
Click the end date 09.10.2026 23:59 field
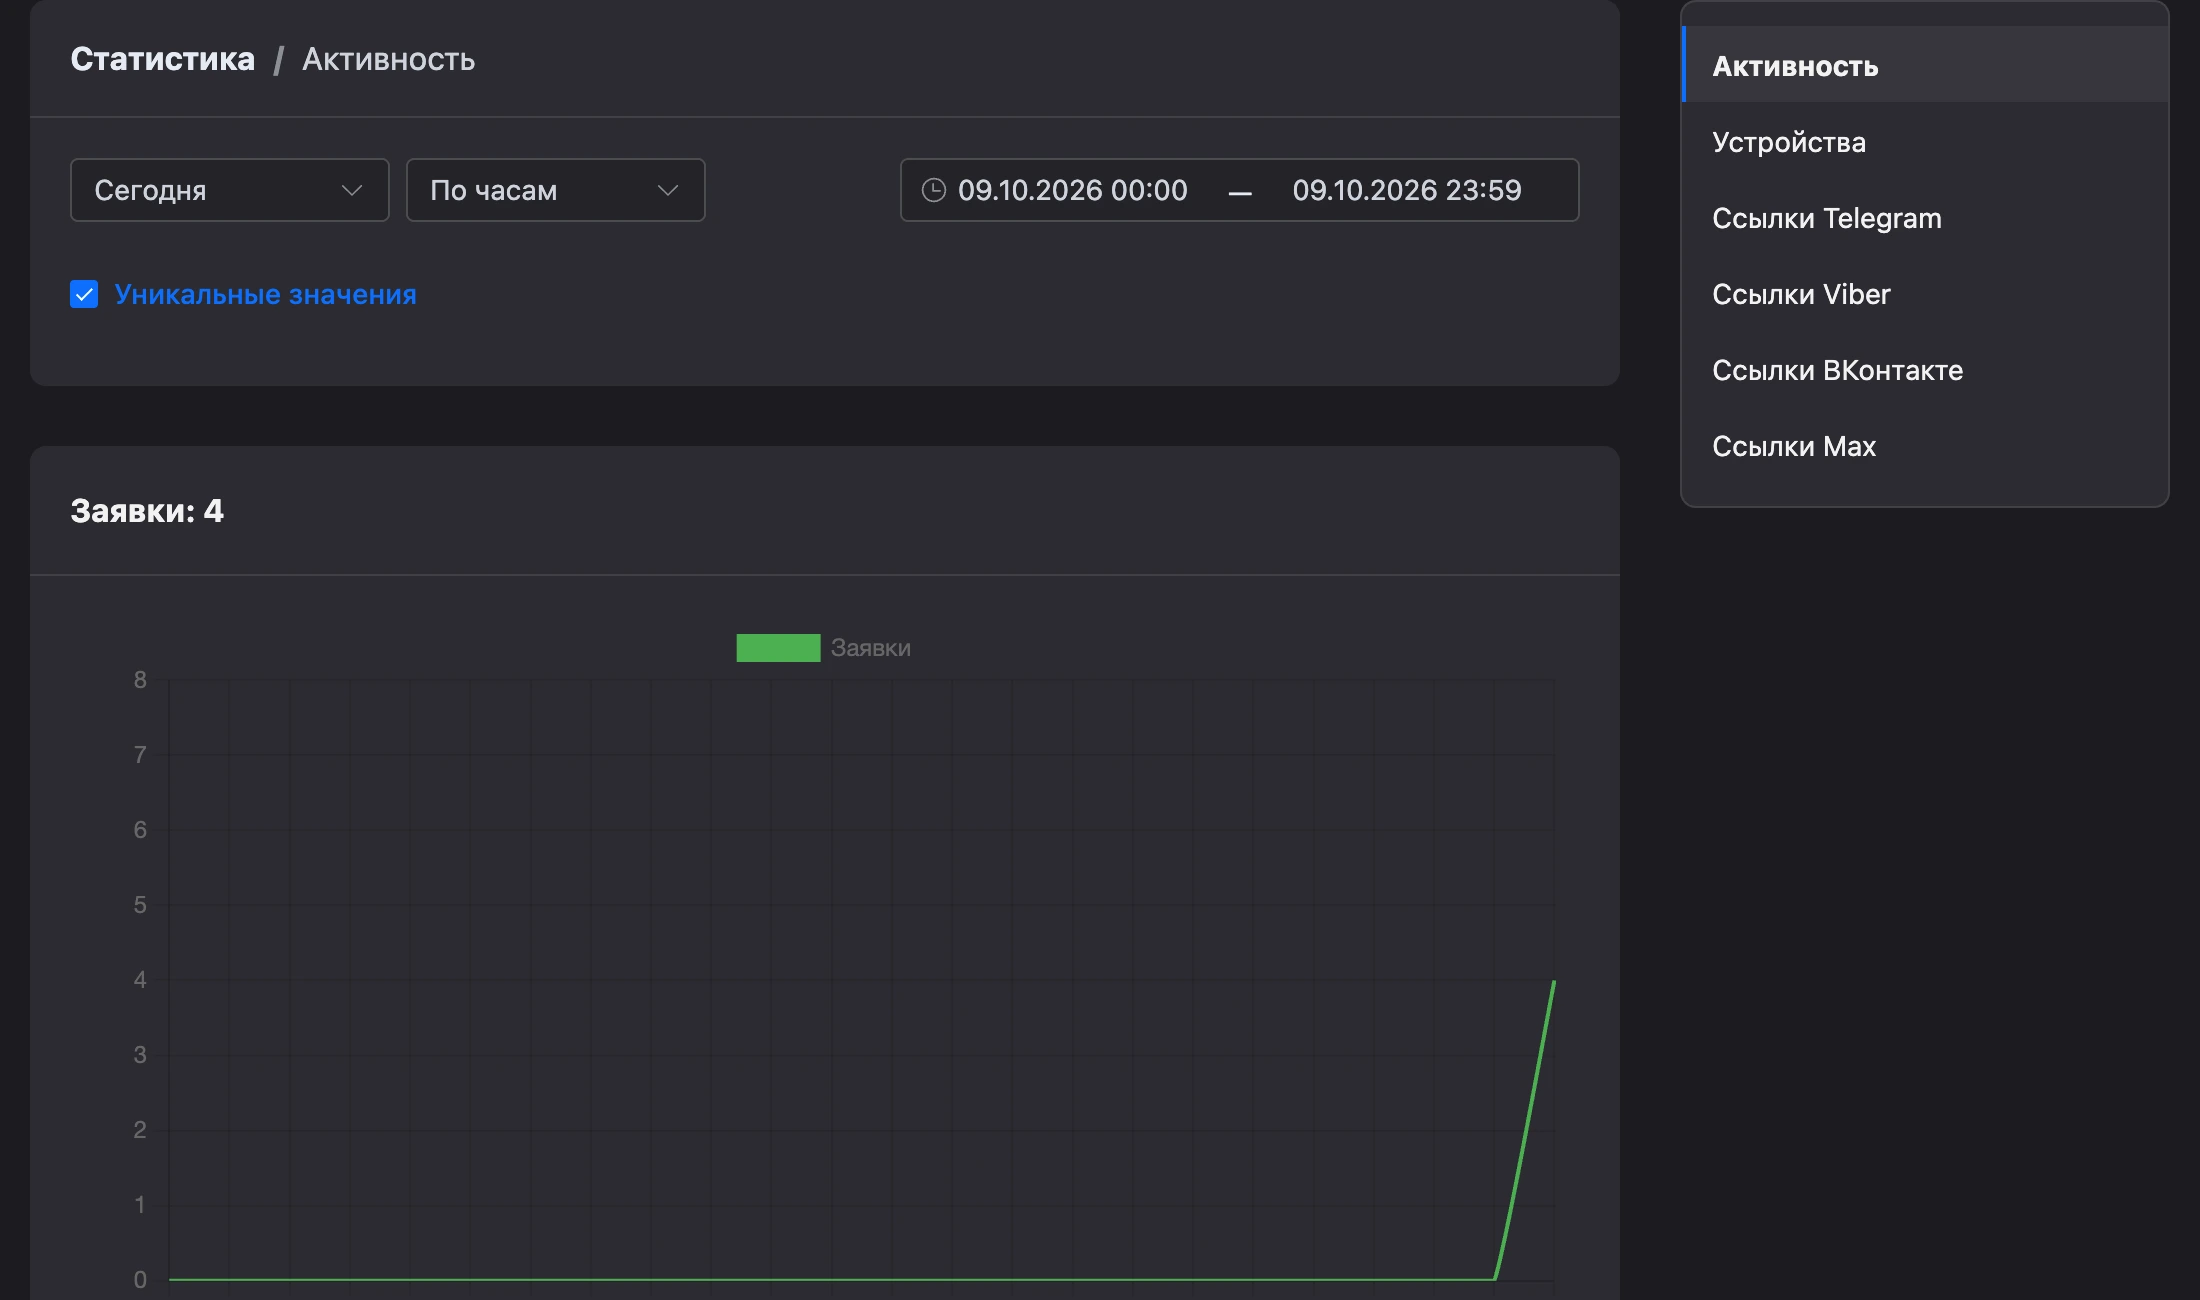click(1407, 190)
